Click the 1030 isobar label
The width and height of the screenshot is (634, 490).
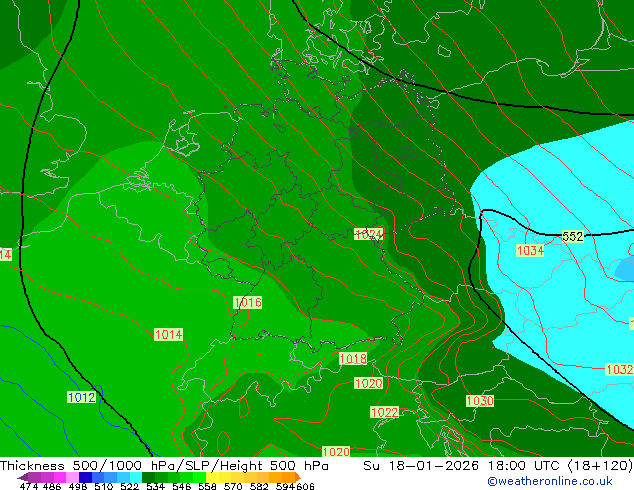click(480, 401)
